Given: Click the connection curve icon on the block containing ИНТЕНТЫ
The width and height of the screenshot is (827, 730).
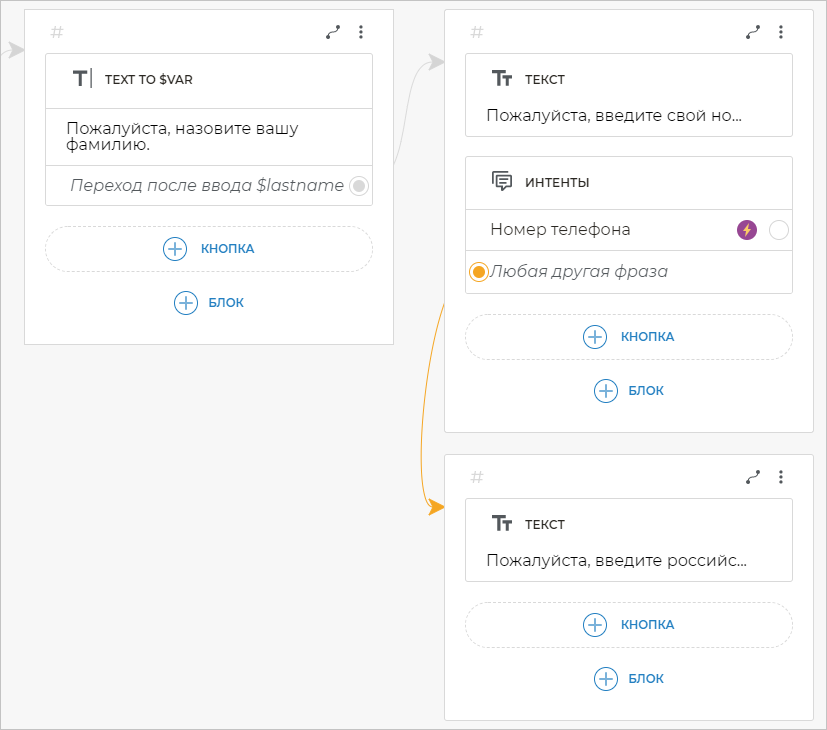Looking at the screenshot, I should click(753, 32).
